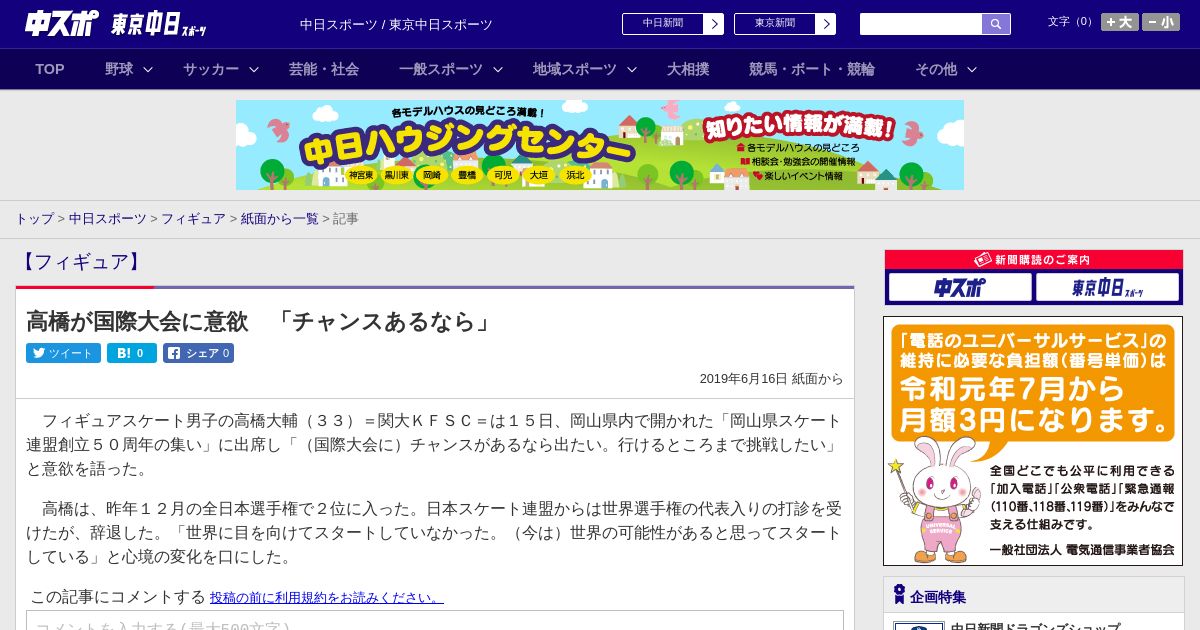This screenshot has width=1200, height=630.
Task: Click arrow next to 東京新聞 button
Action: point(826,24)
